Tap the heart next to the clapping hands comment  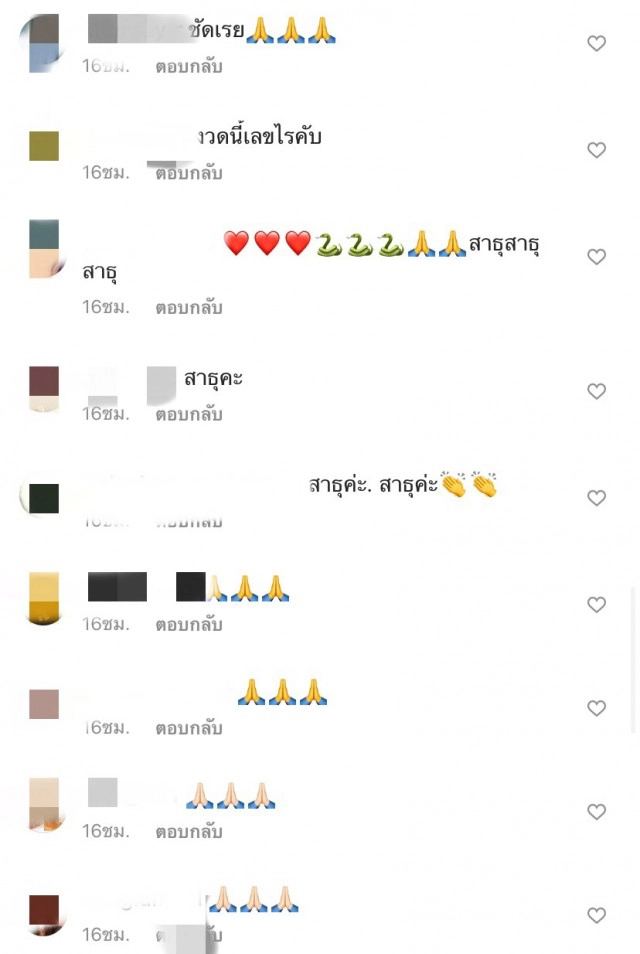point(596,498)
